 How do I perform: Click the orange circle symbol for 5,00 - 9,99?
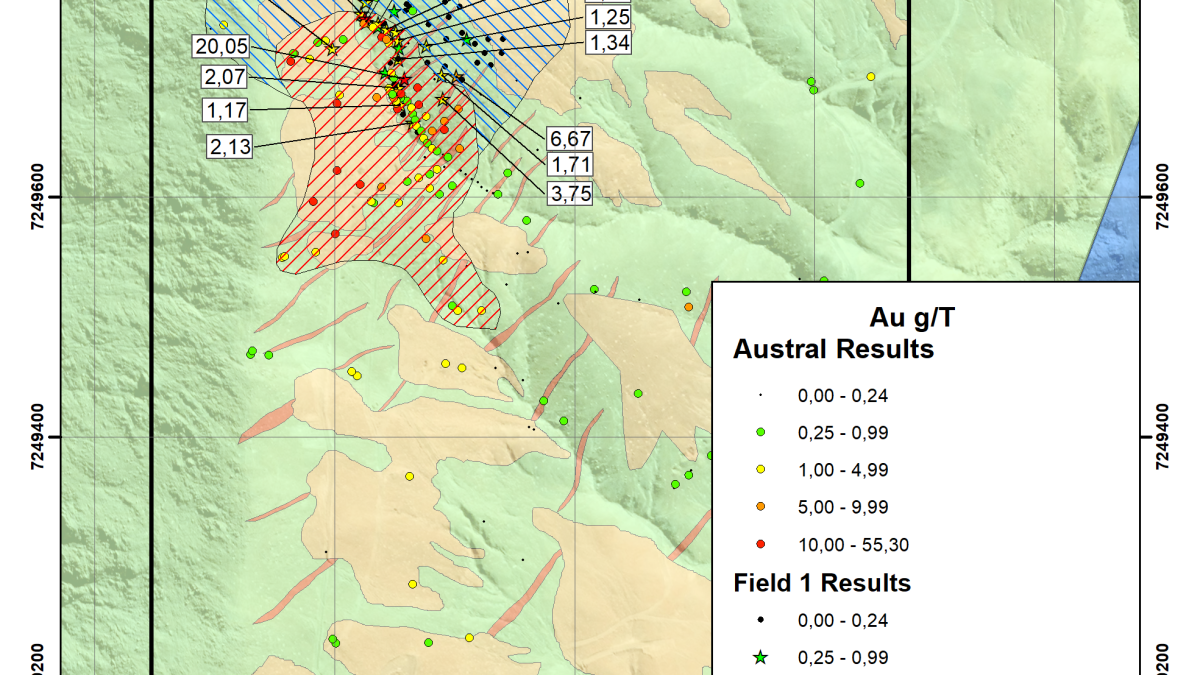point(761,507)
